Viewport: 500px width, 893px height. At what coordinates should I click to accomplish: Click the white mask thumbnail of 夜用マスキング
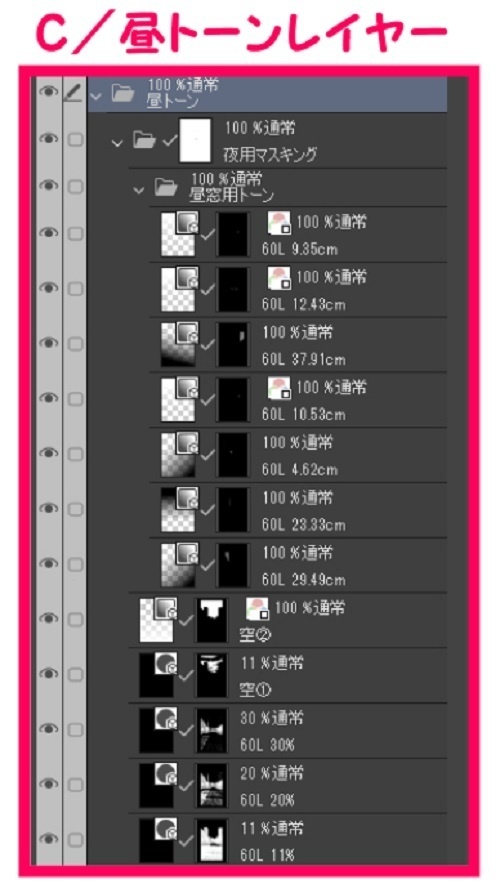(x=195, y=140)
